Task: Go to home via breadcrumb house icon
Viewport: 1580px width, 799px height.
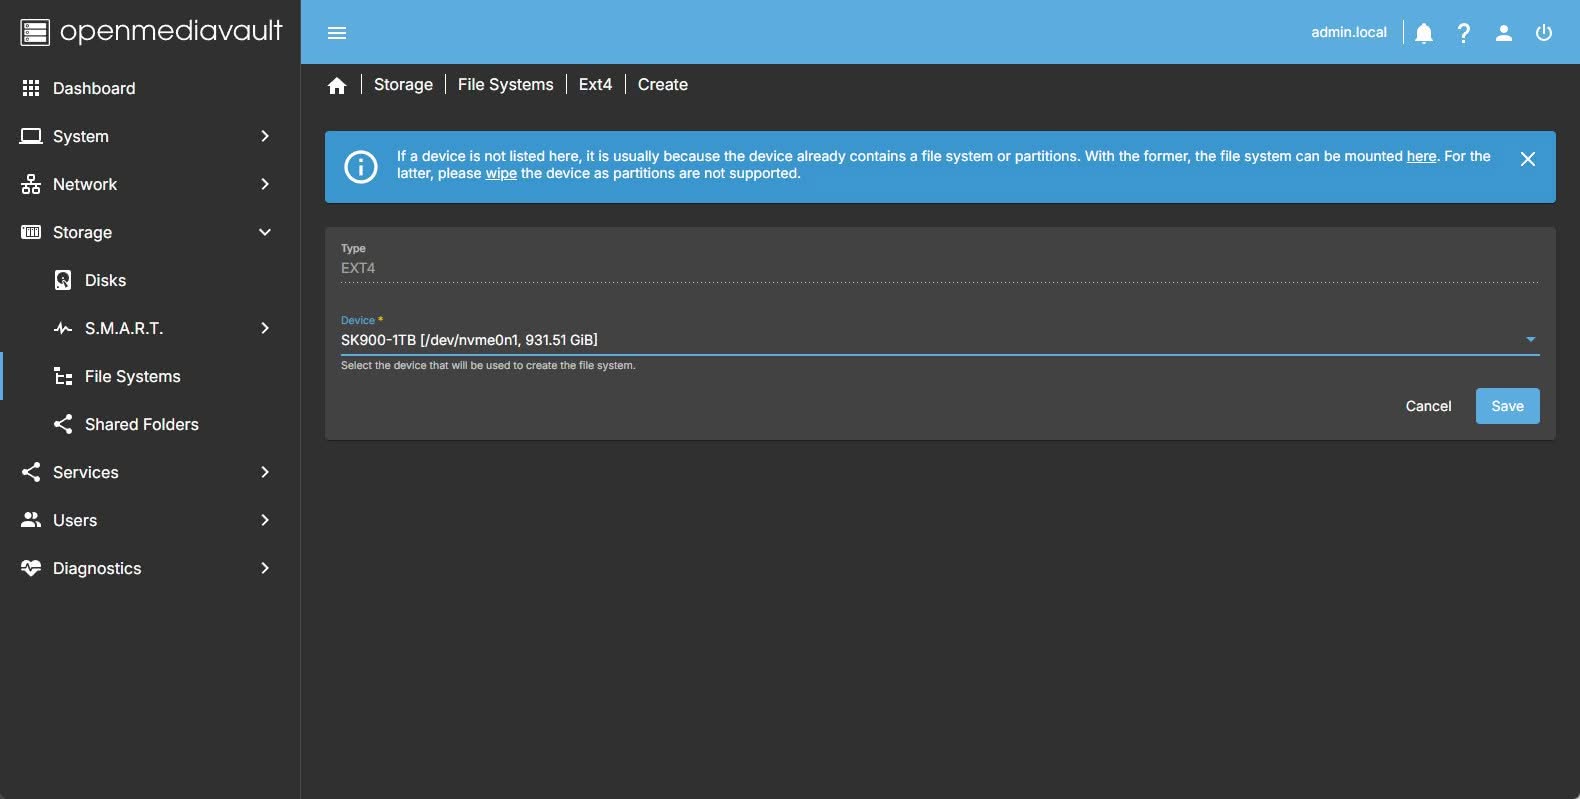Action: 337,85
